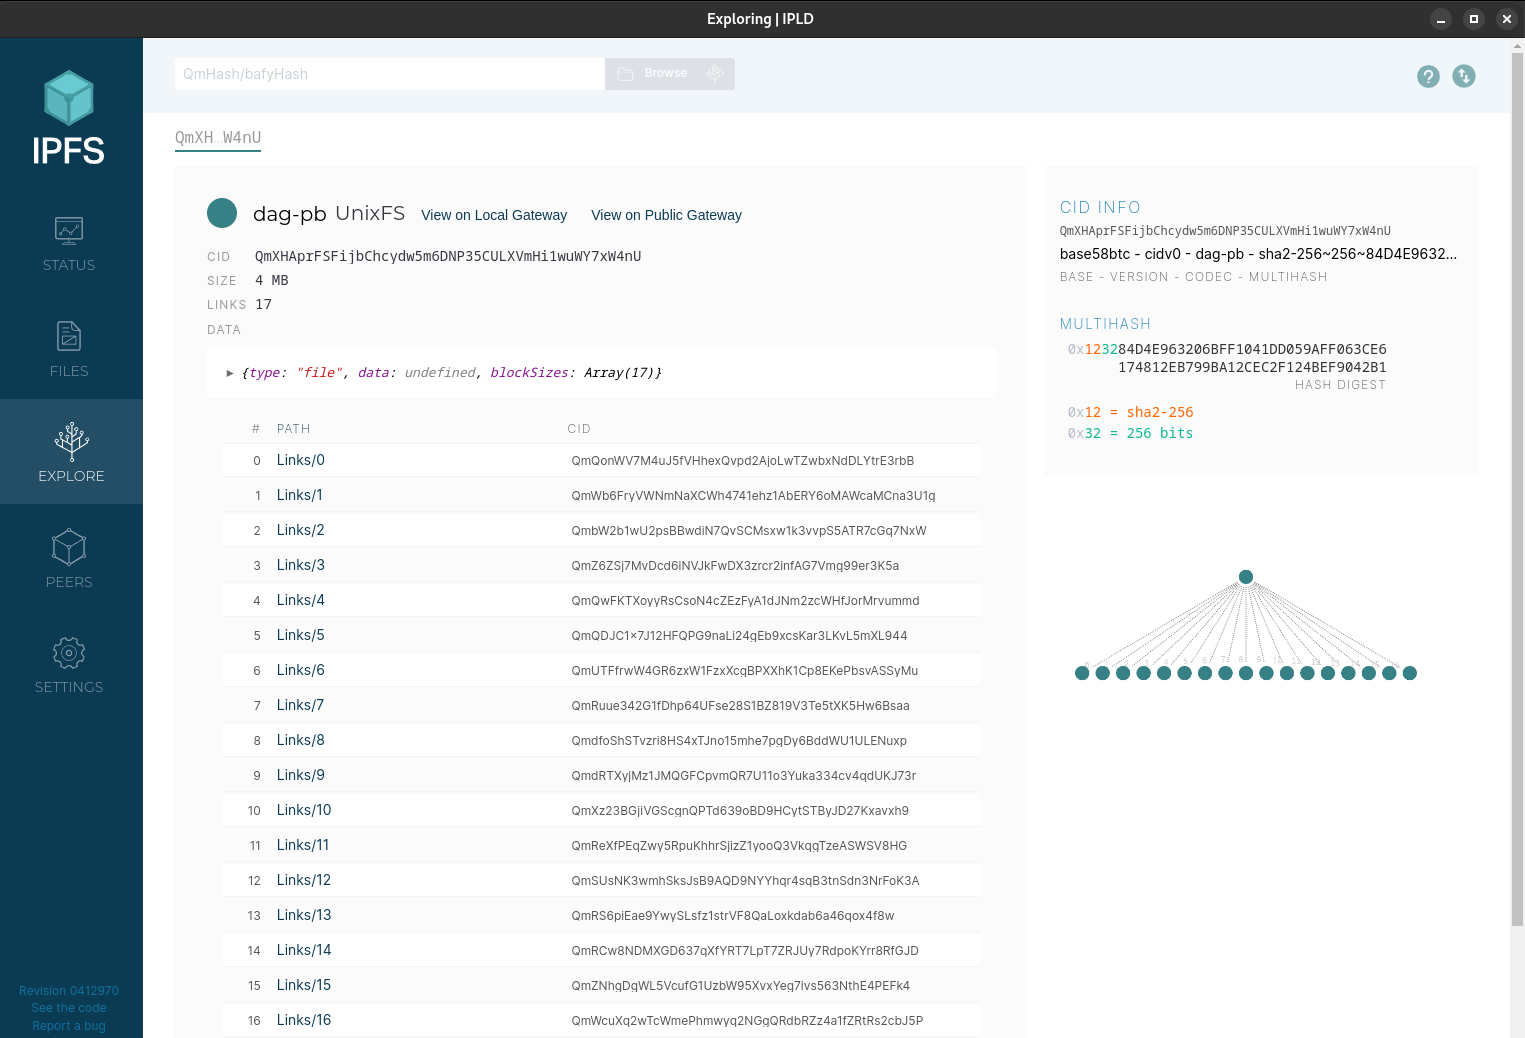This screenshot has height=1038, width=1525.
Task: Open the Links/9 path
Action: pyautogui.click(x=301, y=775)
